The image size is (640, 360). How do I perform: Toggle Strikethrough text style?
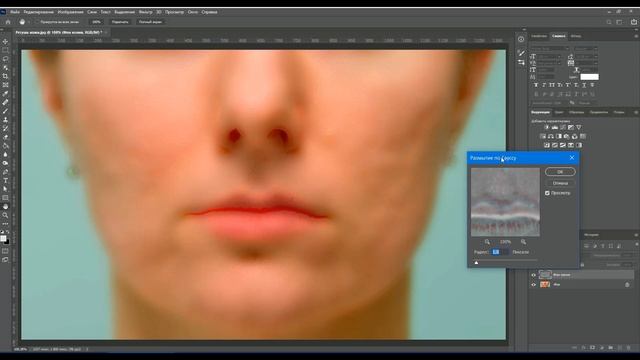point(592,85)
